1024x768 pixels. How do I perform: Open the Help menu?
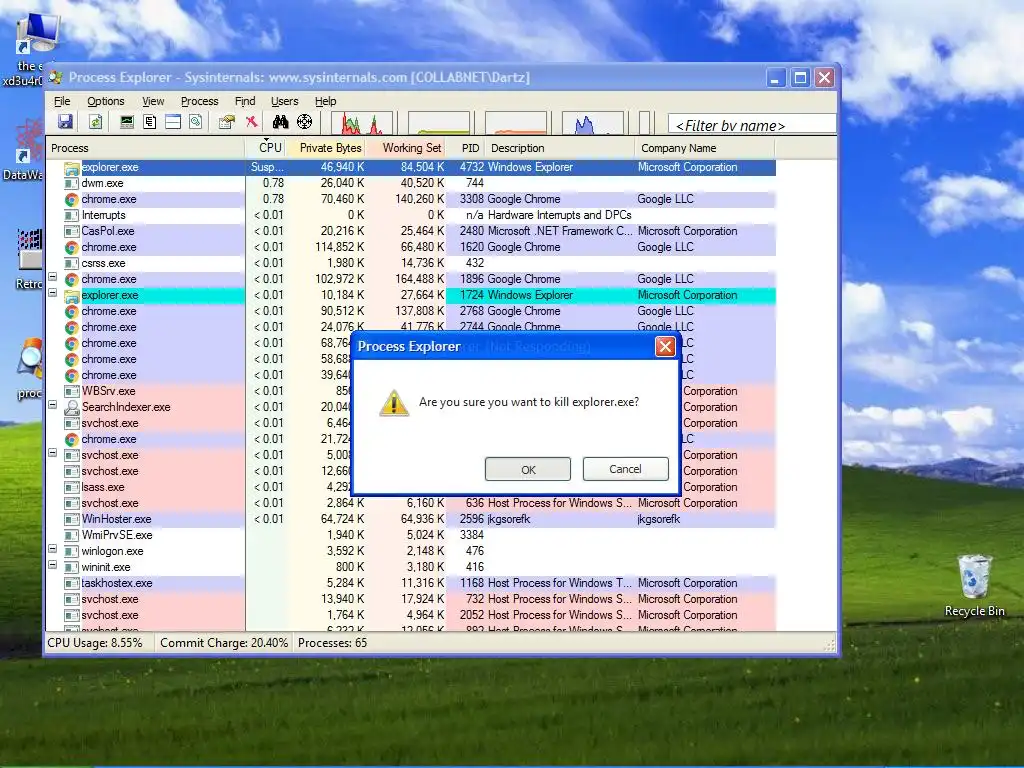tap(325, 101)
